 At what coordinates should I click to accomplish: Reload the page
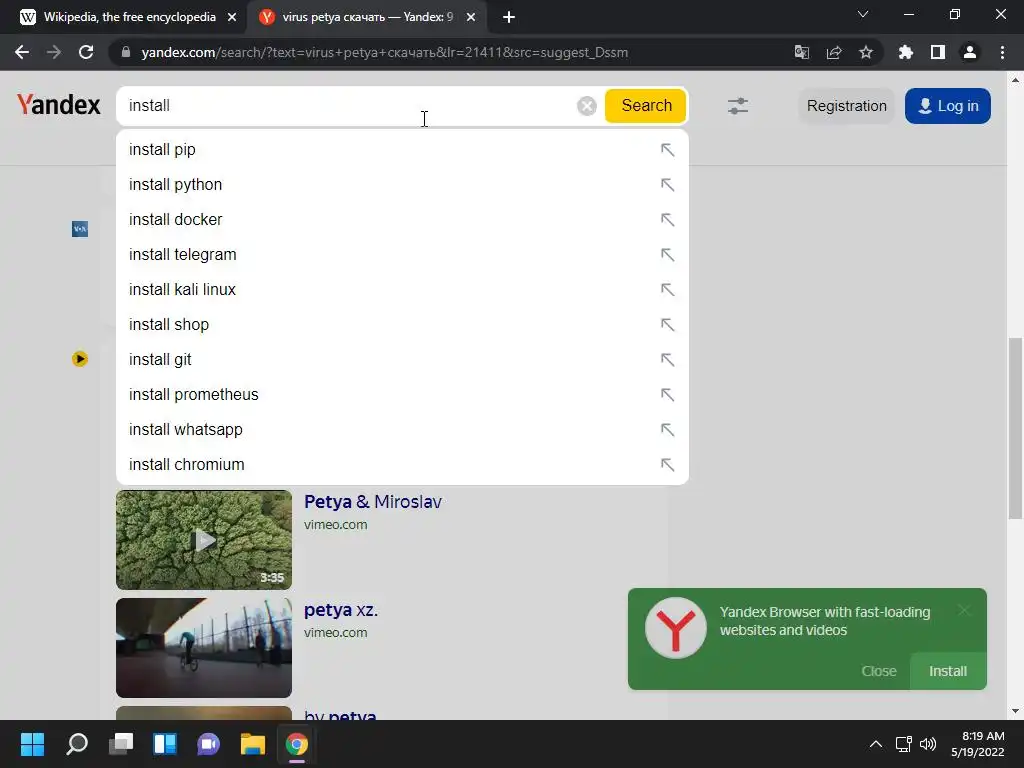coord(86,52)
